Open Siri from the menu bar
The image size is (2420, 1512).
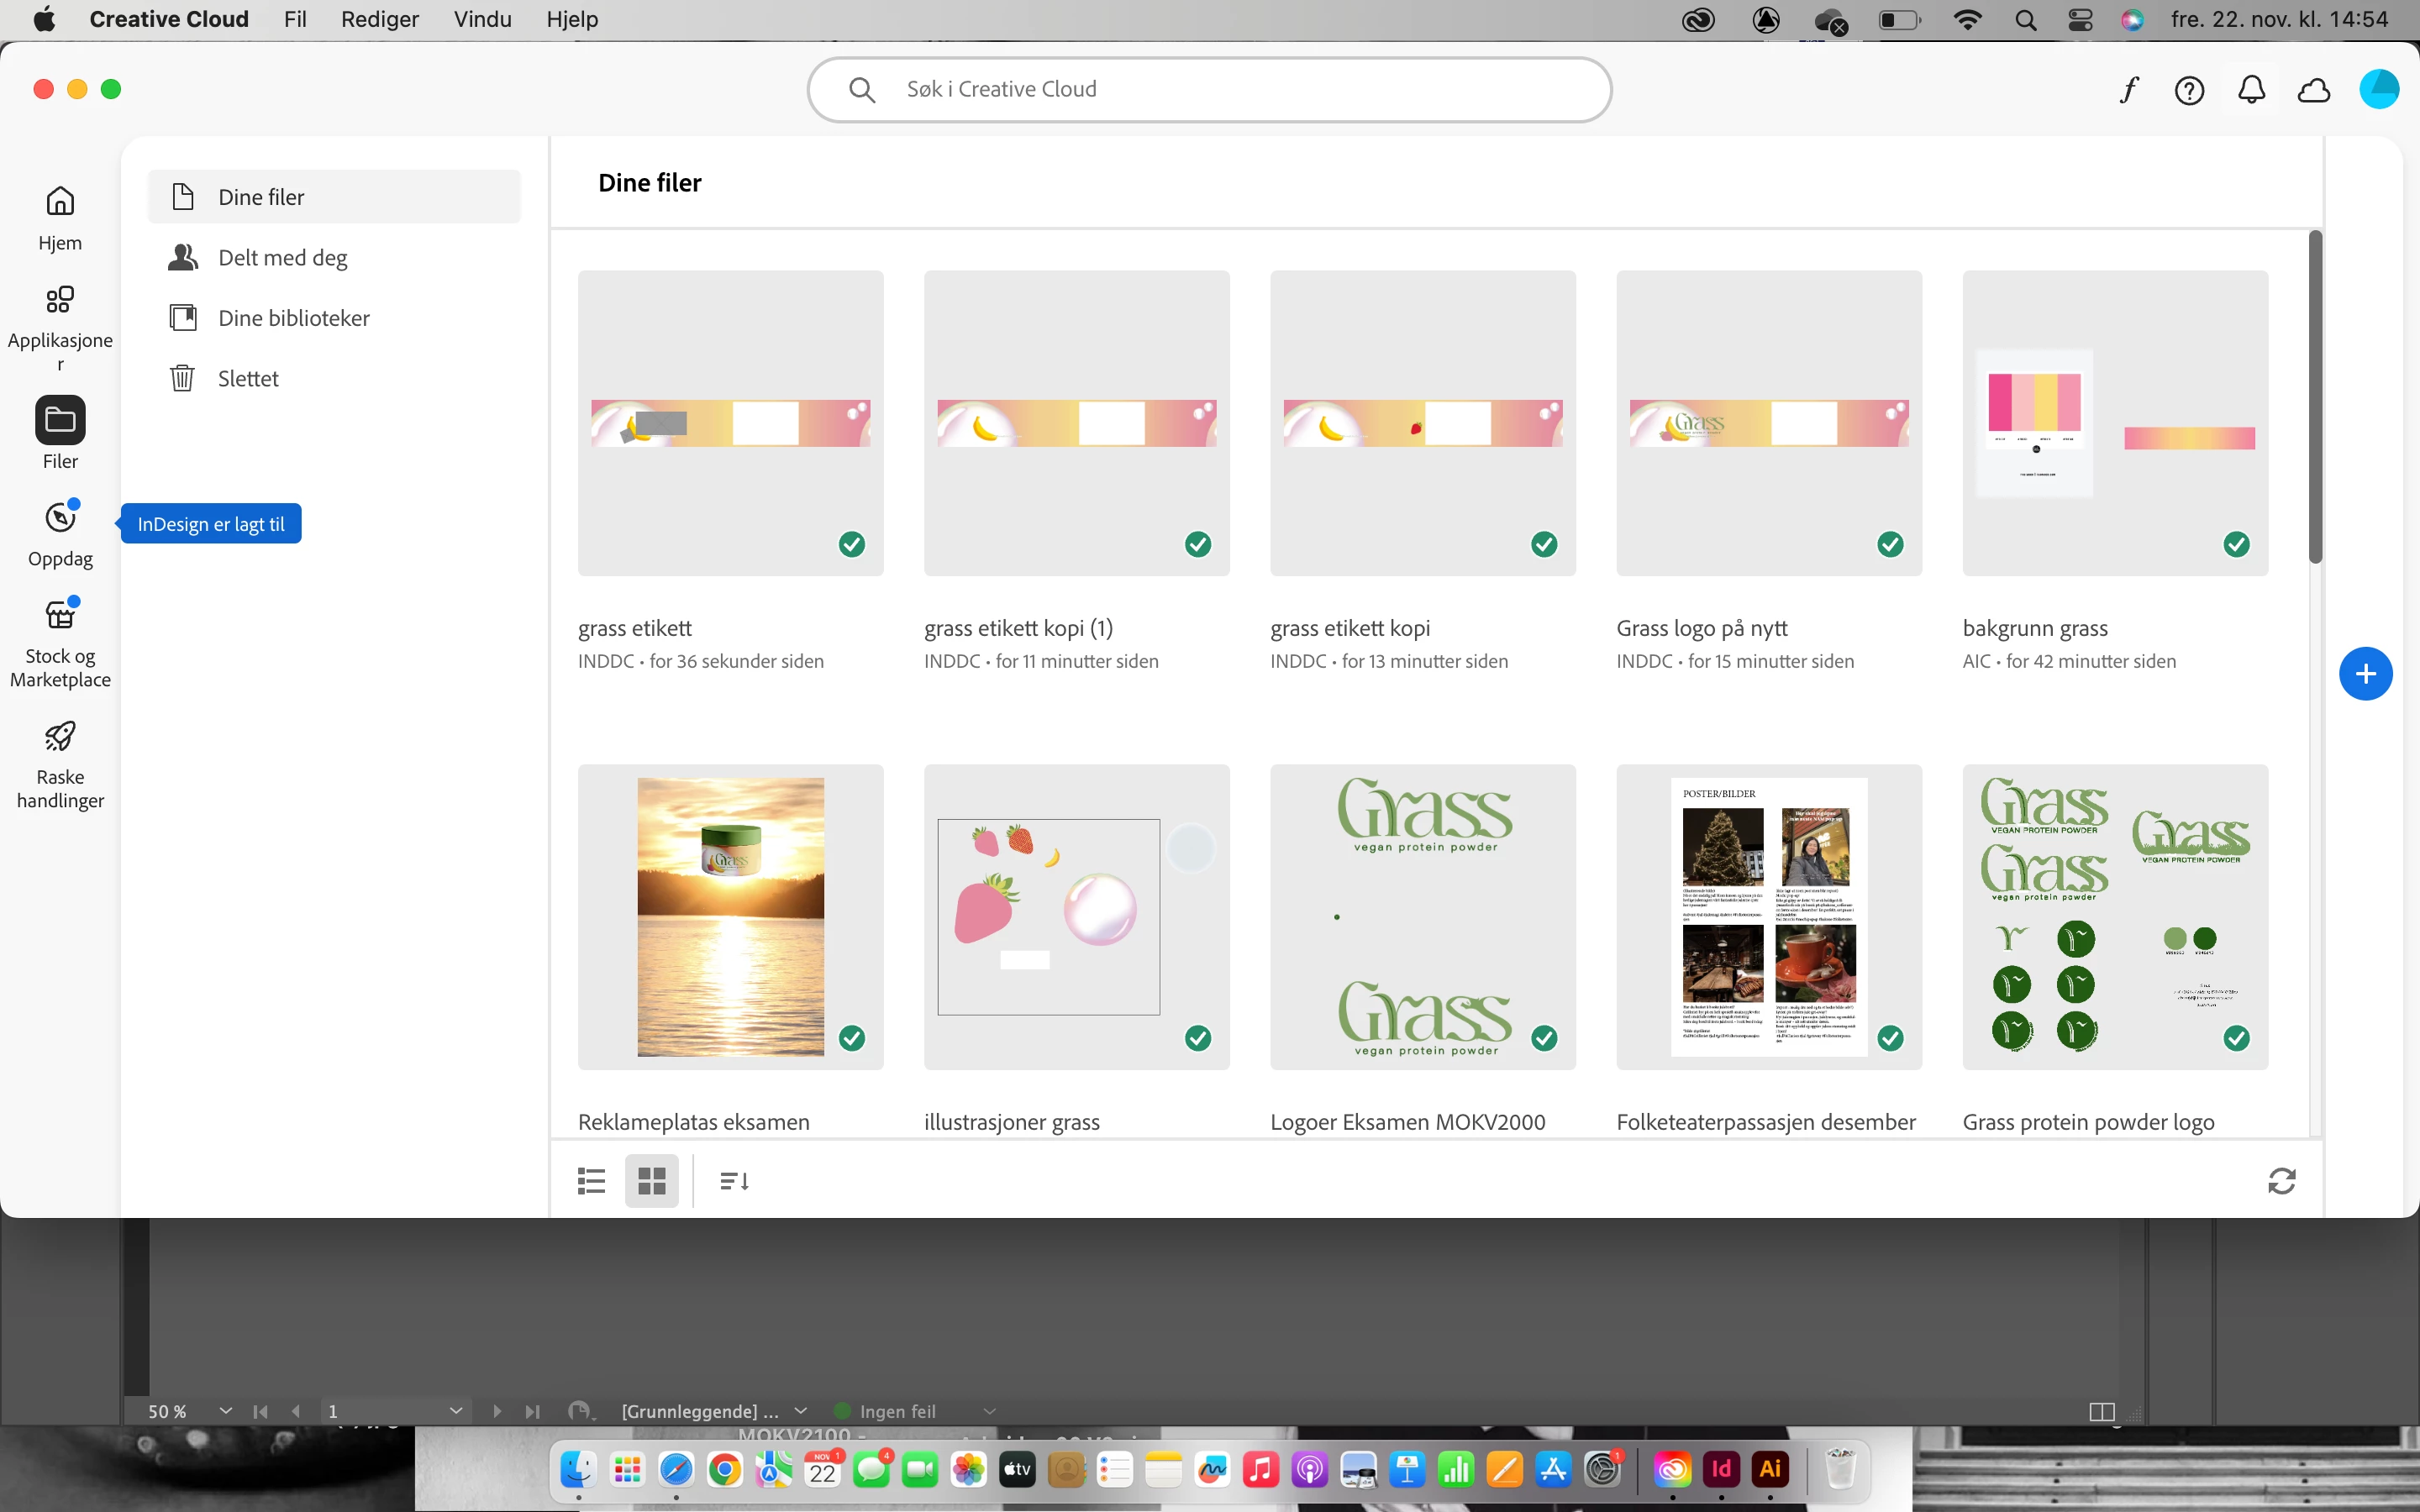(2132, 20)
